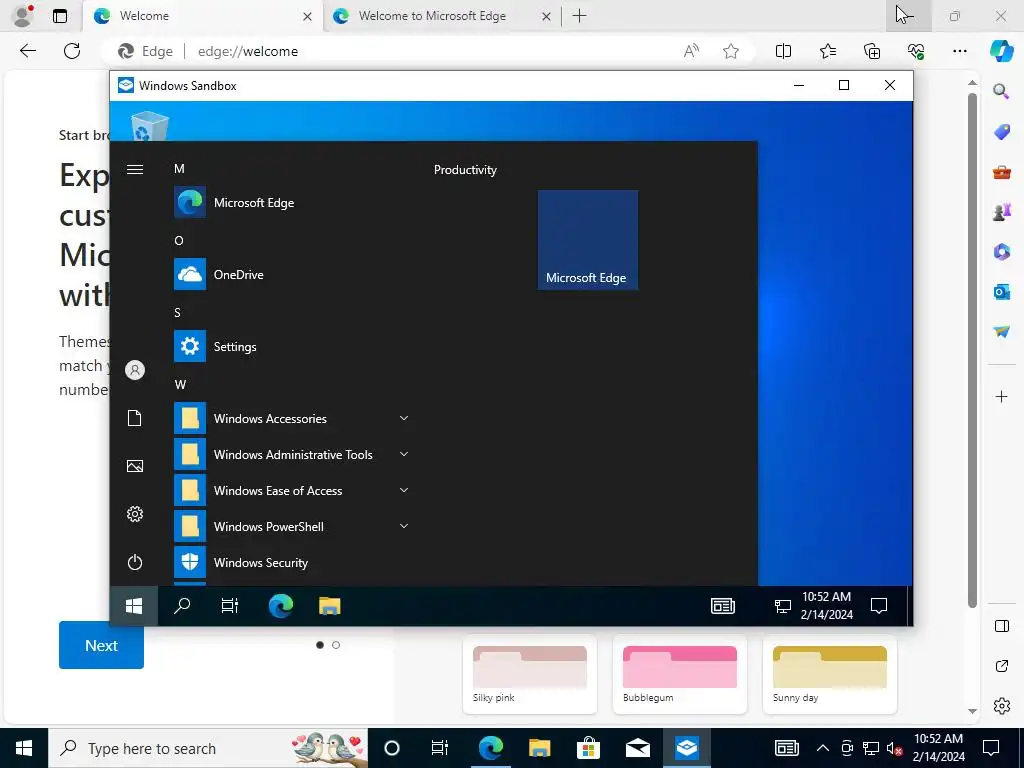Click sandbox Start button
This screenshot has width=1024, height=768.
coord(134,606)
